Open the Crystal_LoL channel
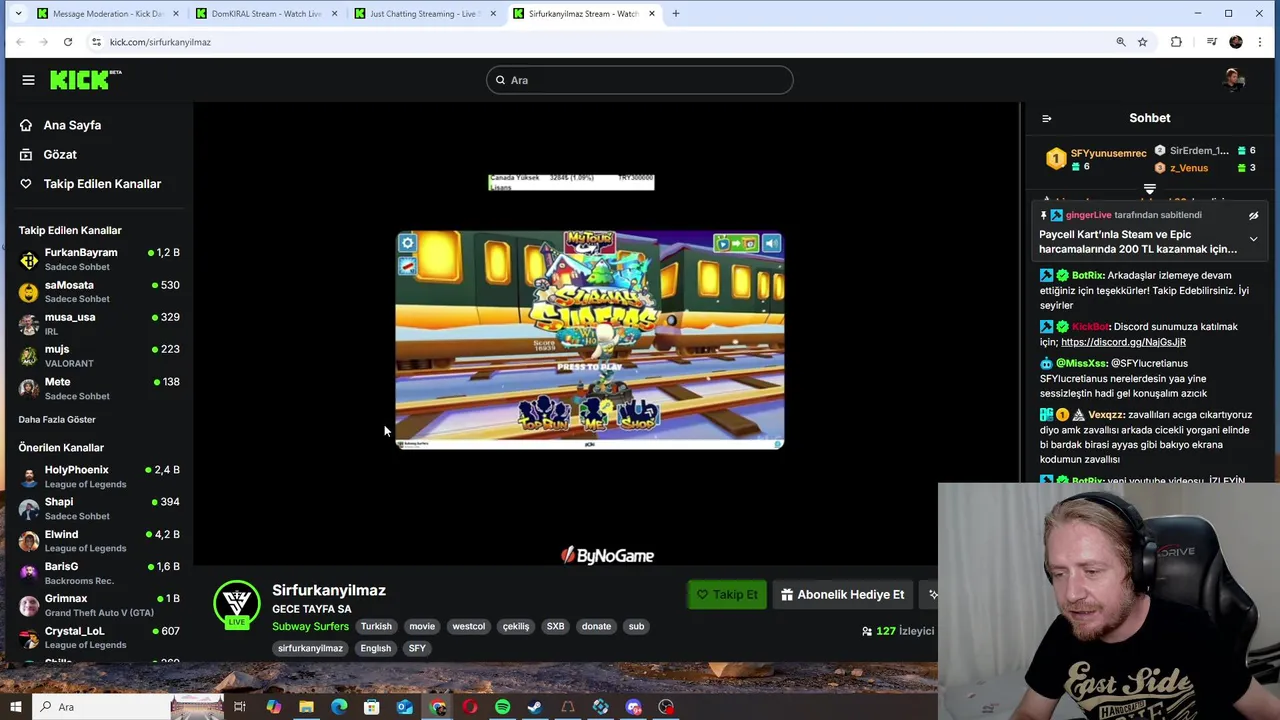The width and height of the screenshot is (1280, 720). click(98, 637)
